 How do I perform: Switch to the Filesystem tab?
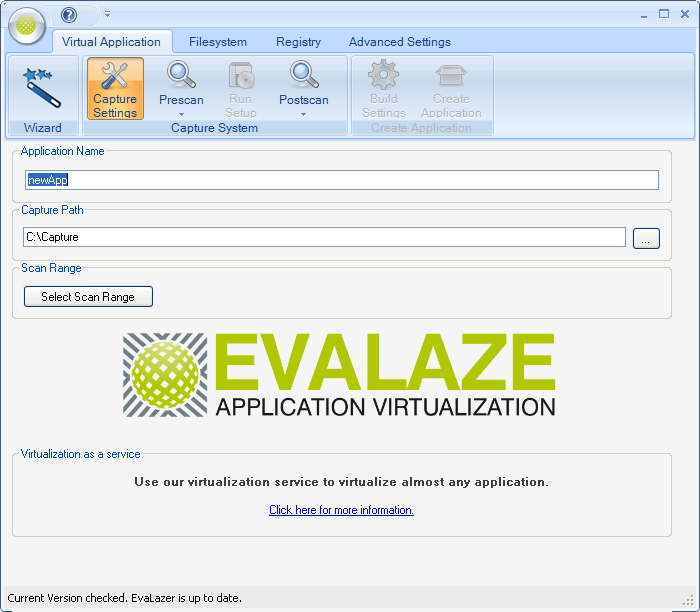click(x=218, y=42)
